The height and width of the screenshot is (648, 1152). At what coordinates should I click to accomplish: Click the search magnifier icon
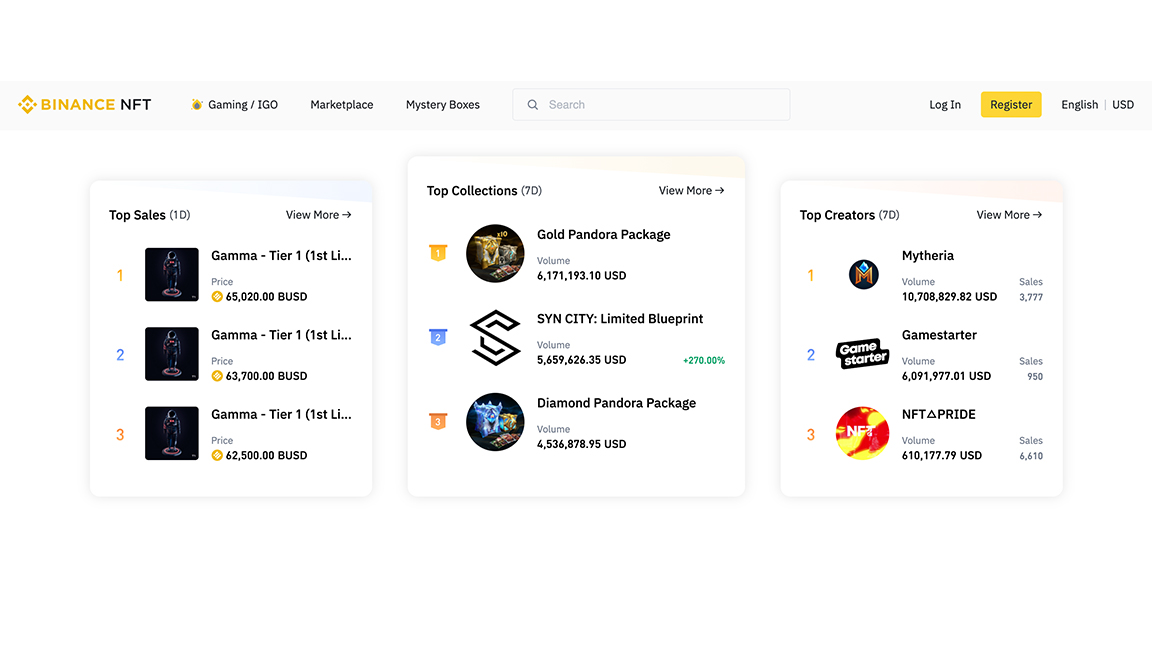click(x=532, y=104)
